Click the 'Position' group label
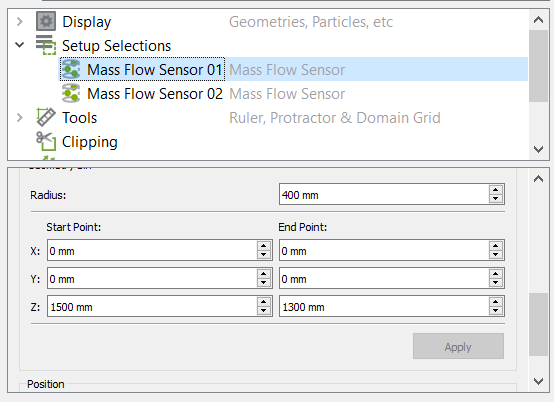554x402 pixels. [x=46, y=384]
